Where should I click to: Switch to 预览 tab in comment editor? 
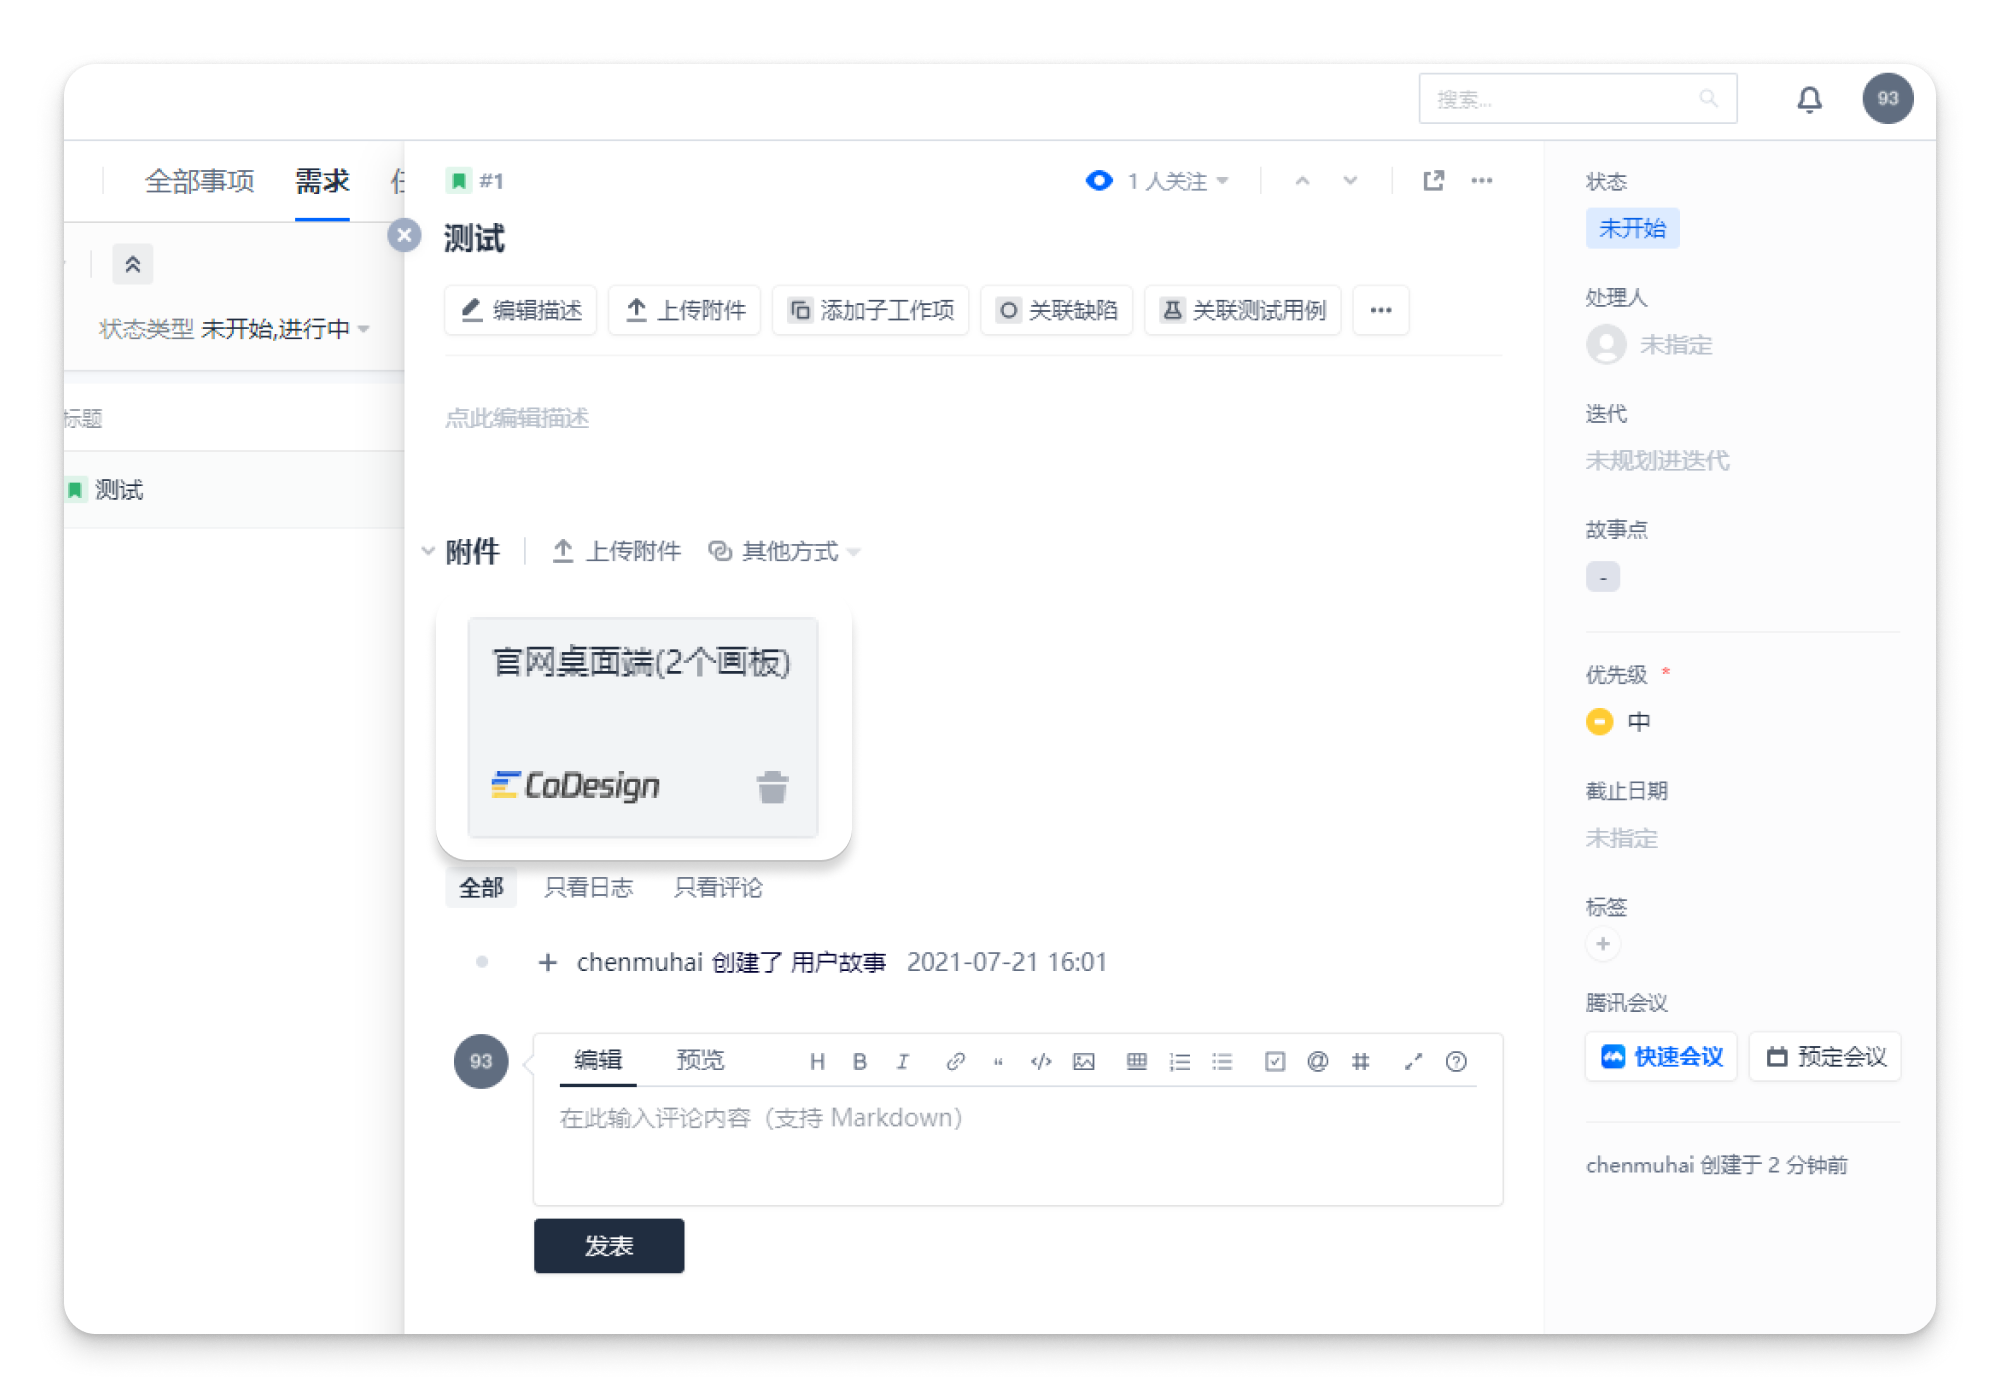coord(699,1059)
